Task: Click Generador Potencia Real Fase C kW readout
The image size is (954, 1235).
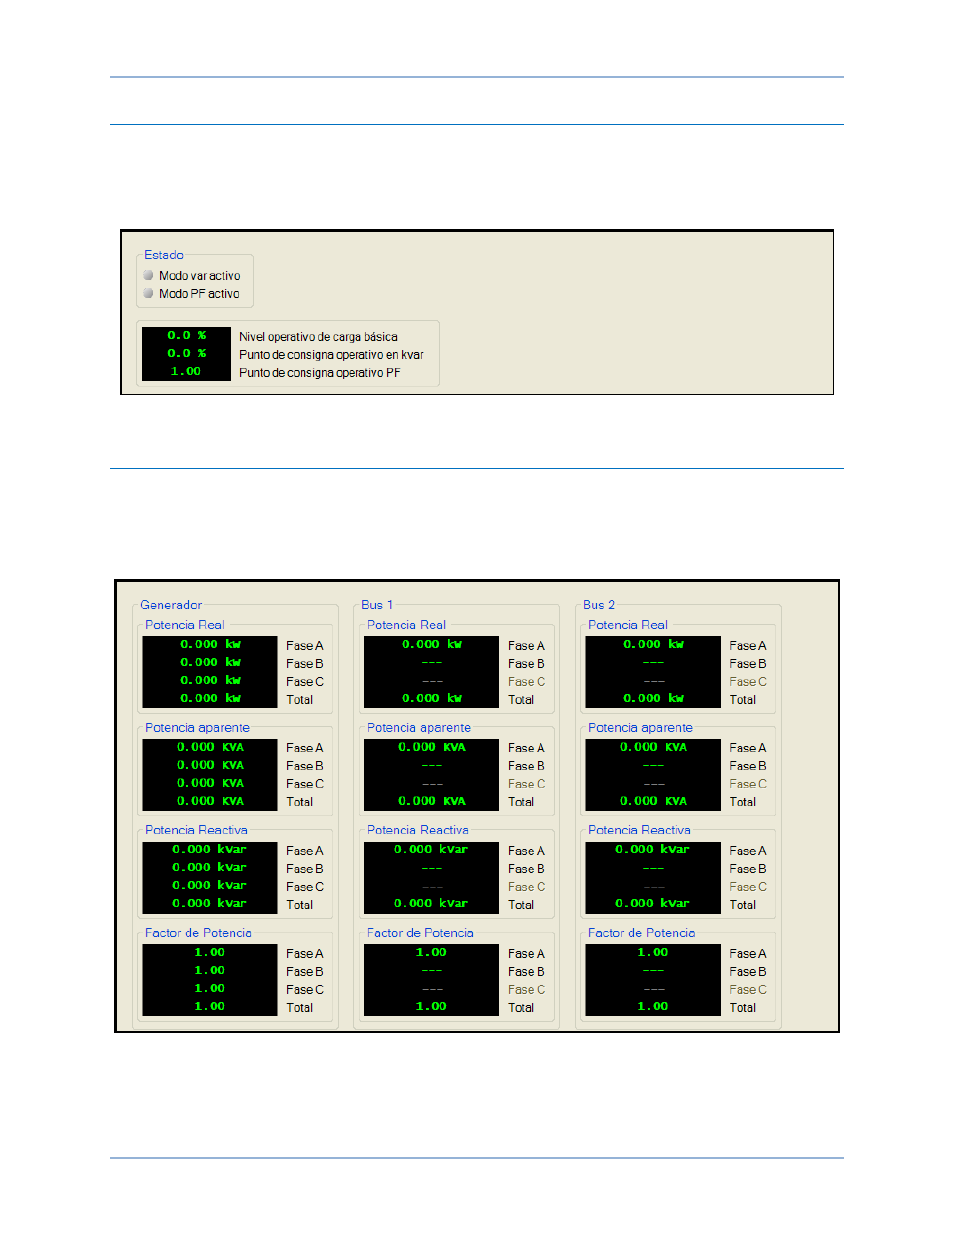Action: pyautogui.click(x=210, y=681)
